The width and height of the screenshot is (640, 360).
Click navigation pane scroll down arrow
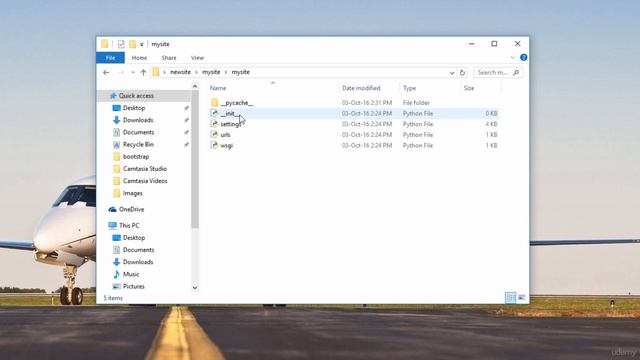(195, 288)
